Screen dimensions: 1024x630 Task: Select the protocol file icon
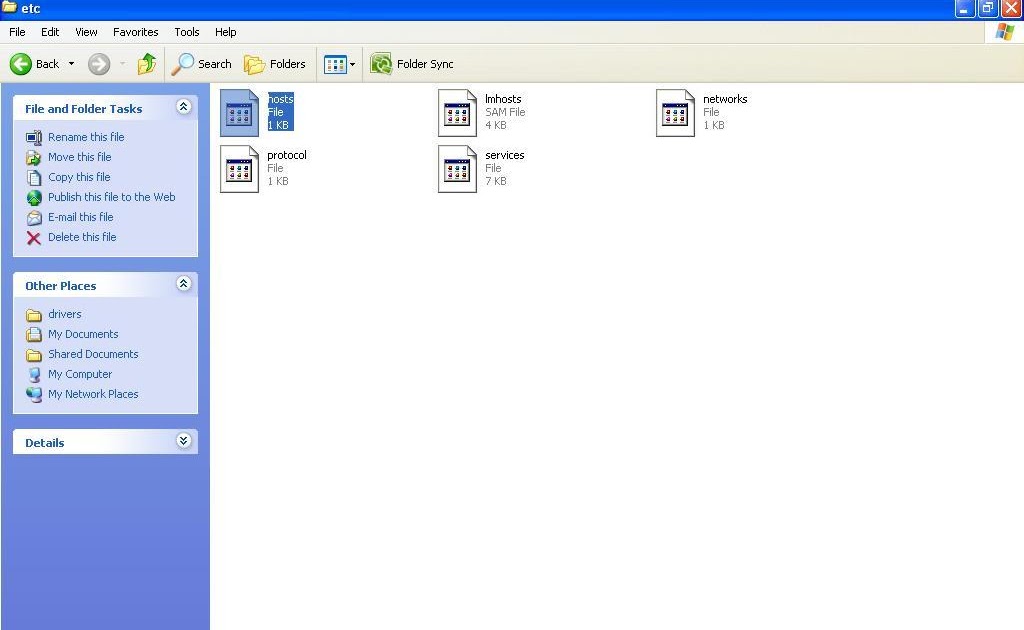pos(239,169)
